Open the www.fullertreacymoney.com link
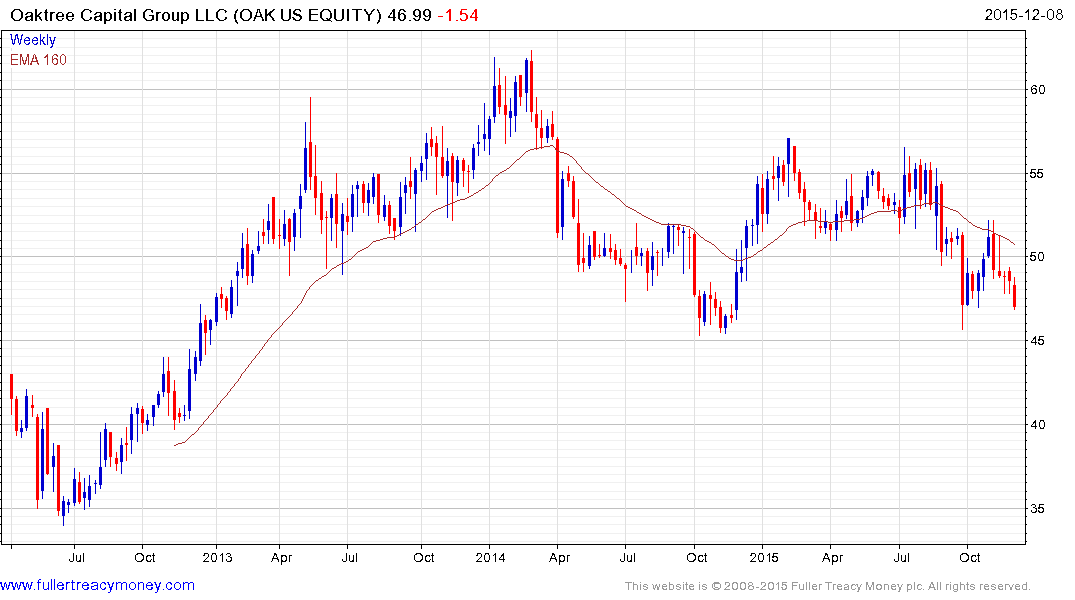Image resolution: width=1075 pixels, height=600 pixels. point(97,586)
